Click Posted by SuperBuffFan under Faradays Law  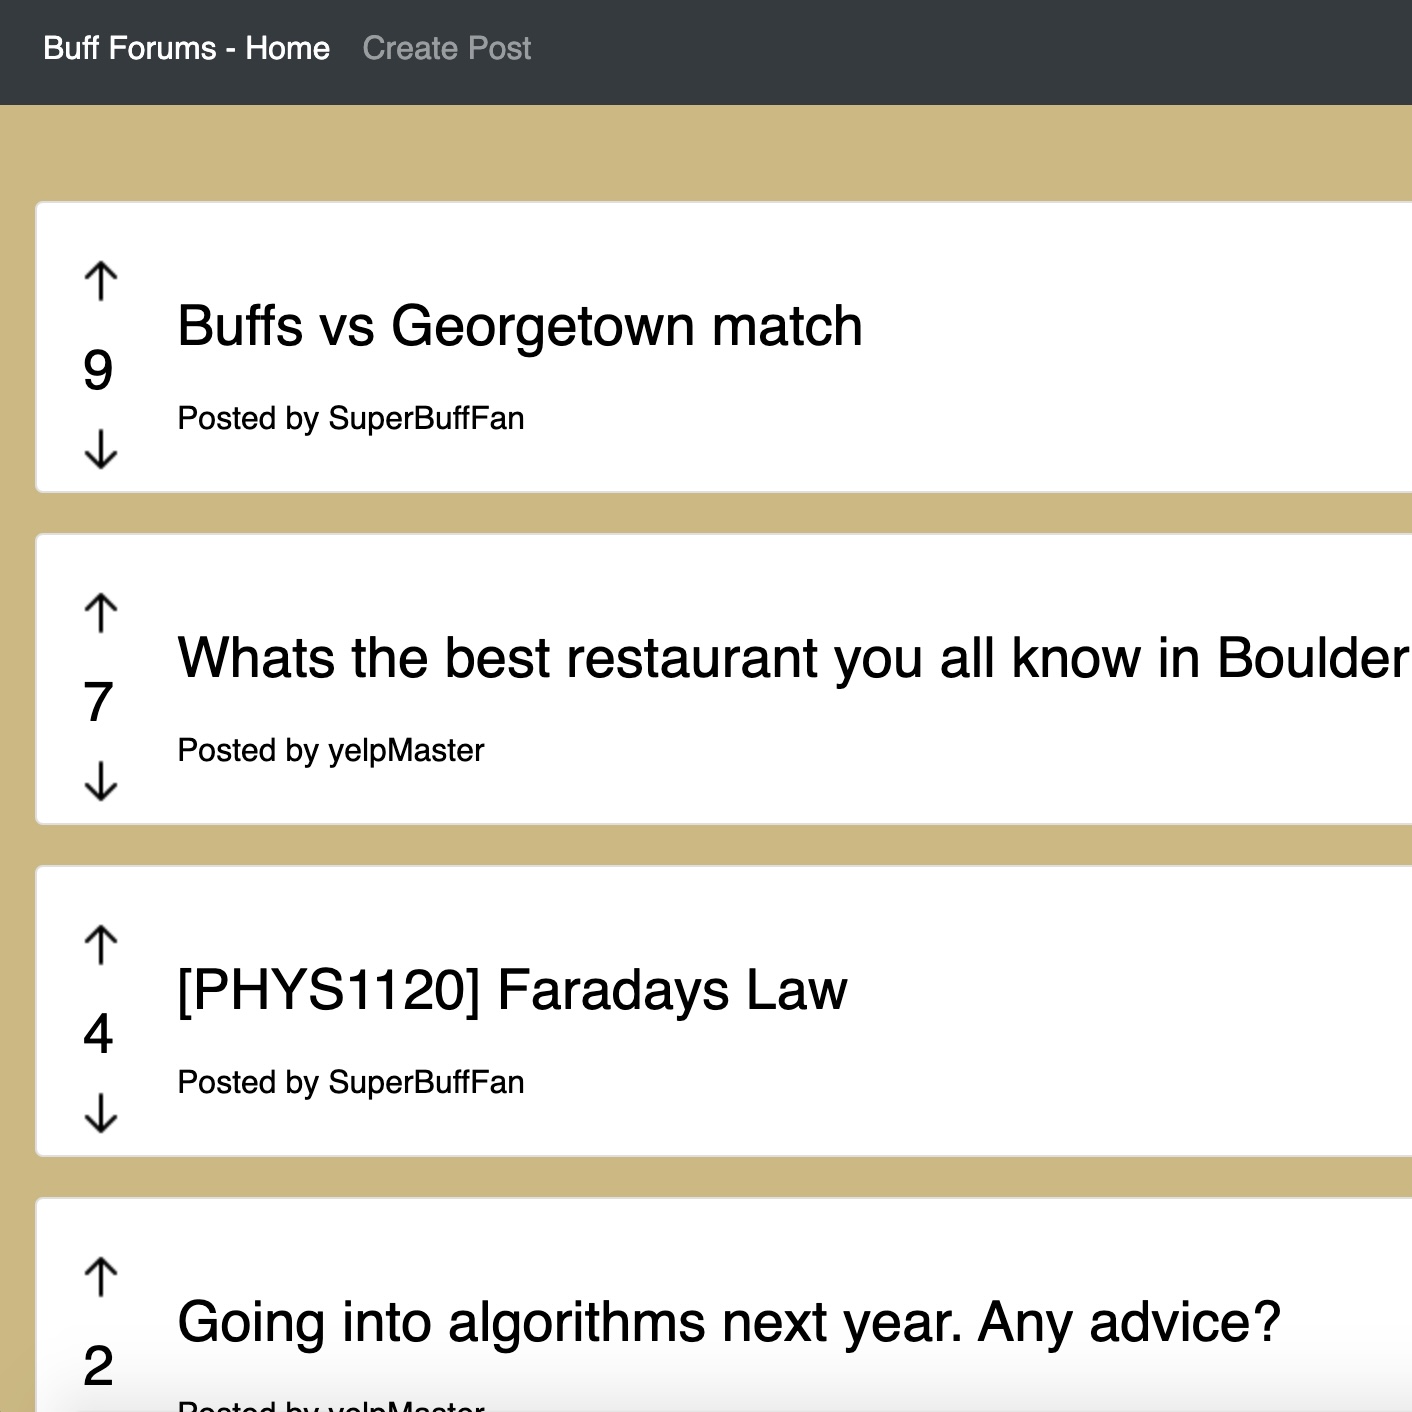pos(351,1082)
